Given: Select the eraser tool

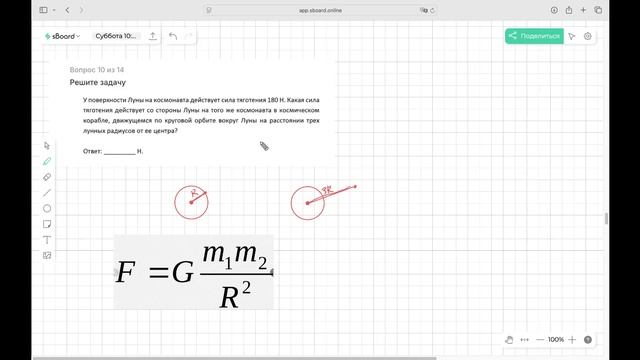Looking at the screenshot, I should click(x=47, y=177).
